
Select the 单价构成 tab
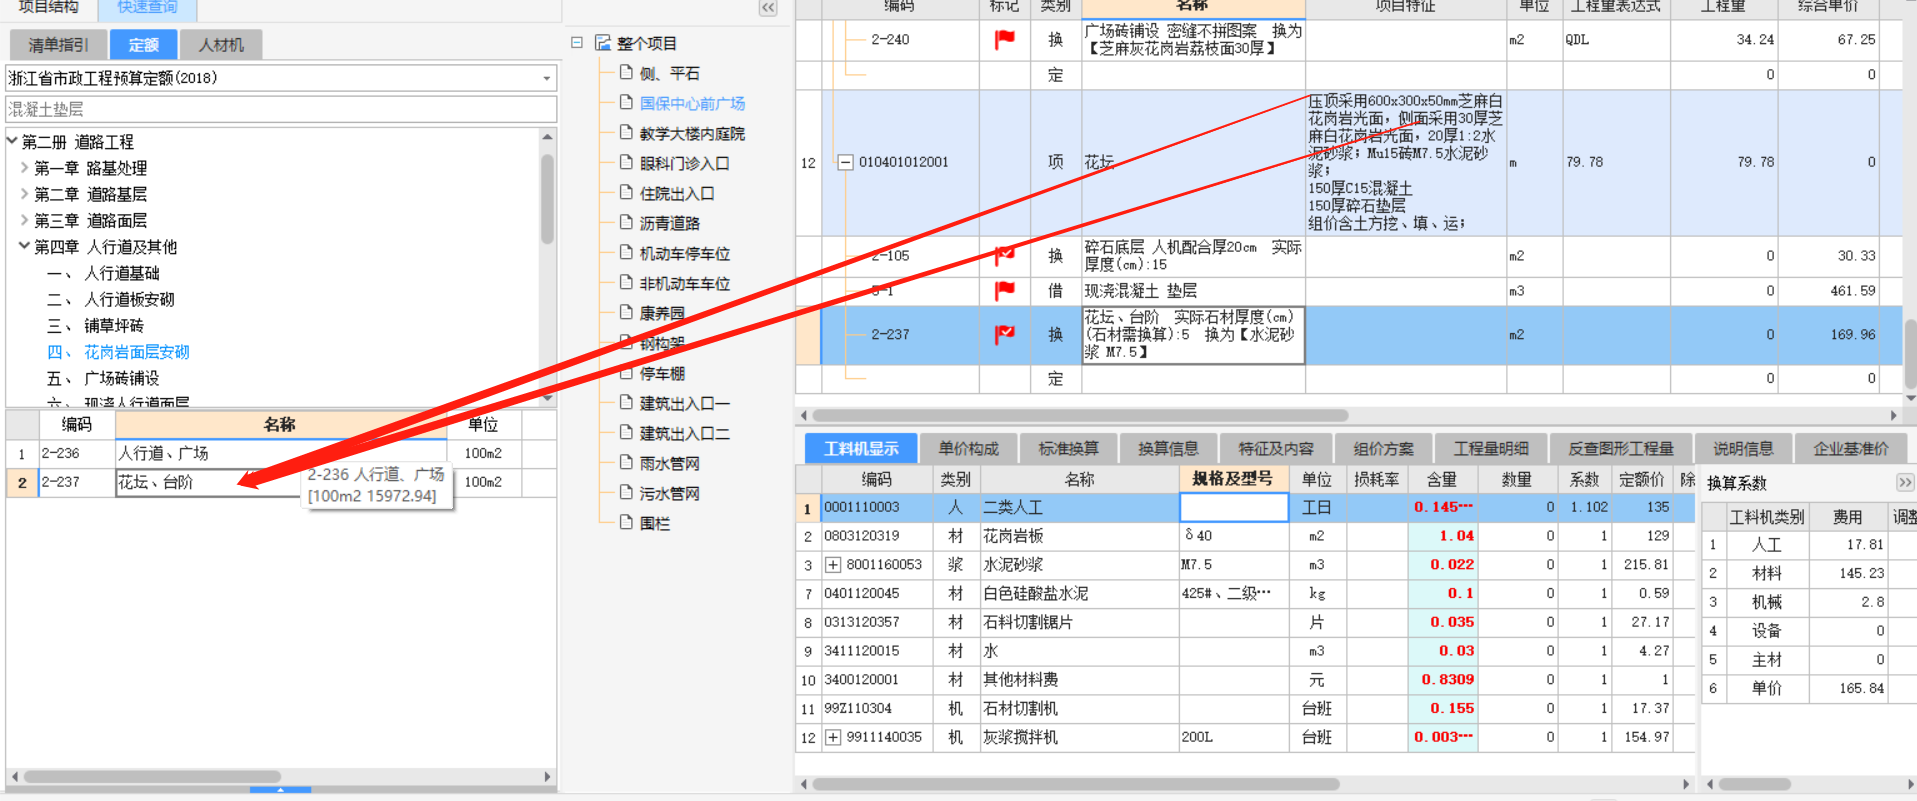pyautogui.click(x=968, y=449)
